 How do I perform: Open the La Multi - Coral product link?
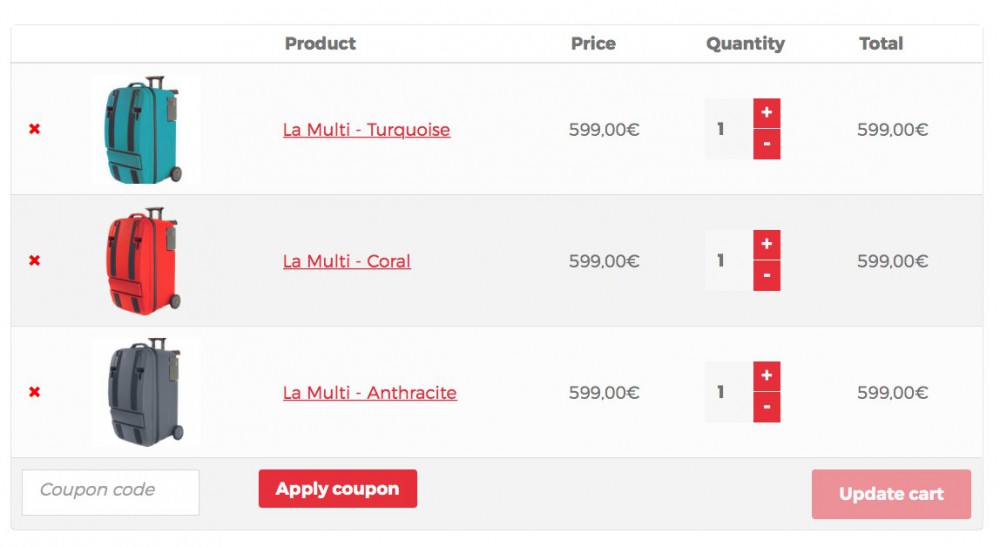coord(346,262)
